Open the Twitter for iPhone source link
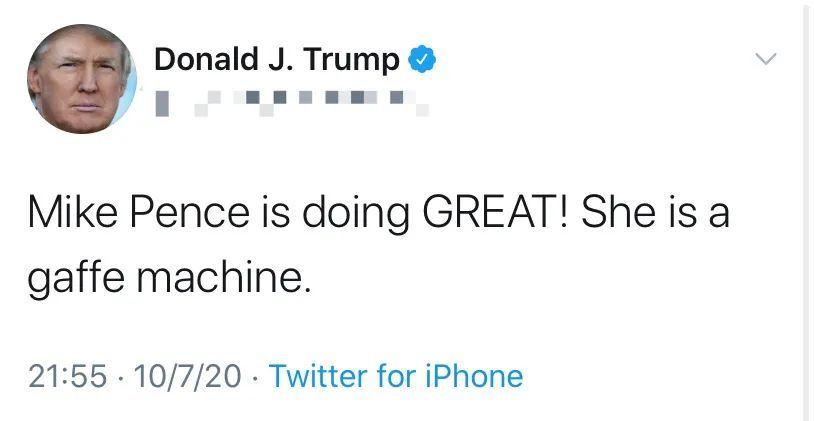814x421 pixels. [396, 376]
